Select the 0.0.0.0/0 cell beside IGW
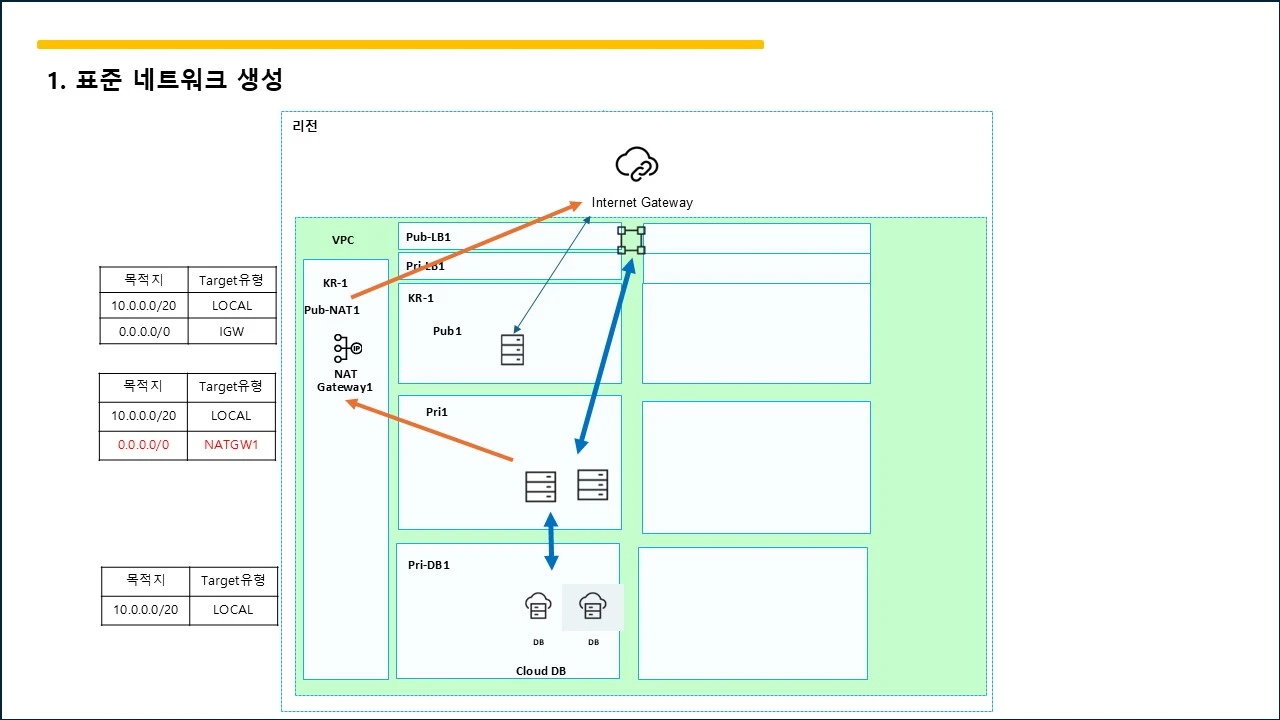The image size is (1280, 720). coord(144,331)
